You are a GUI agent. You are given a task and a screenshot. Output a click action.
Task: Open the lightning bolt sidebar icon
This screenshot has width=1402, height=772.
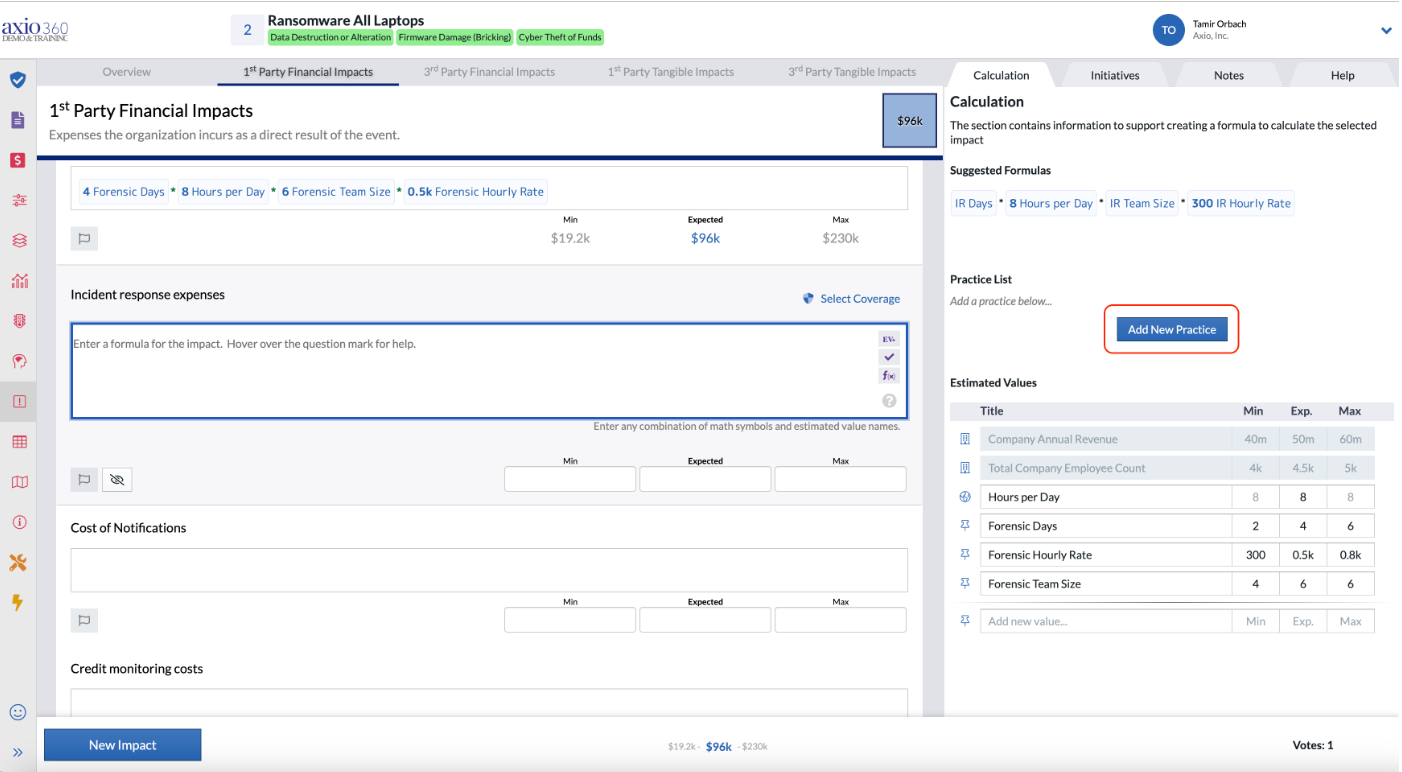coord(18,603)
